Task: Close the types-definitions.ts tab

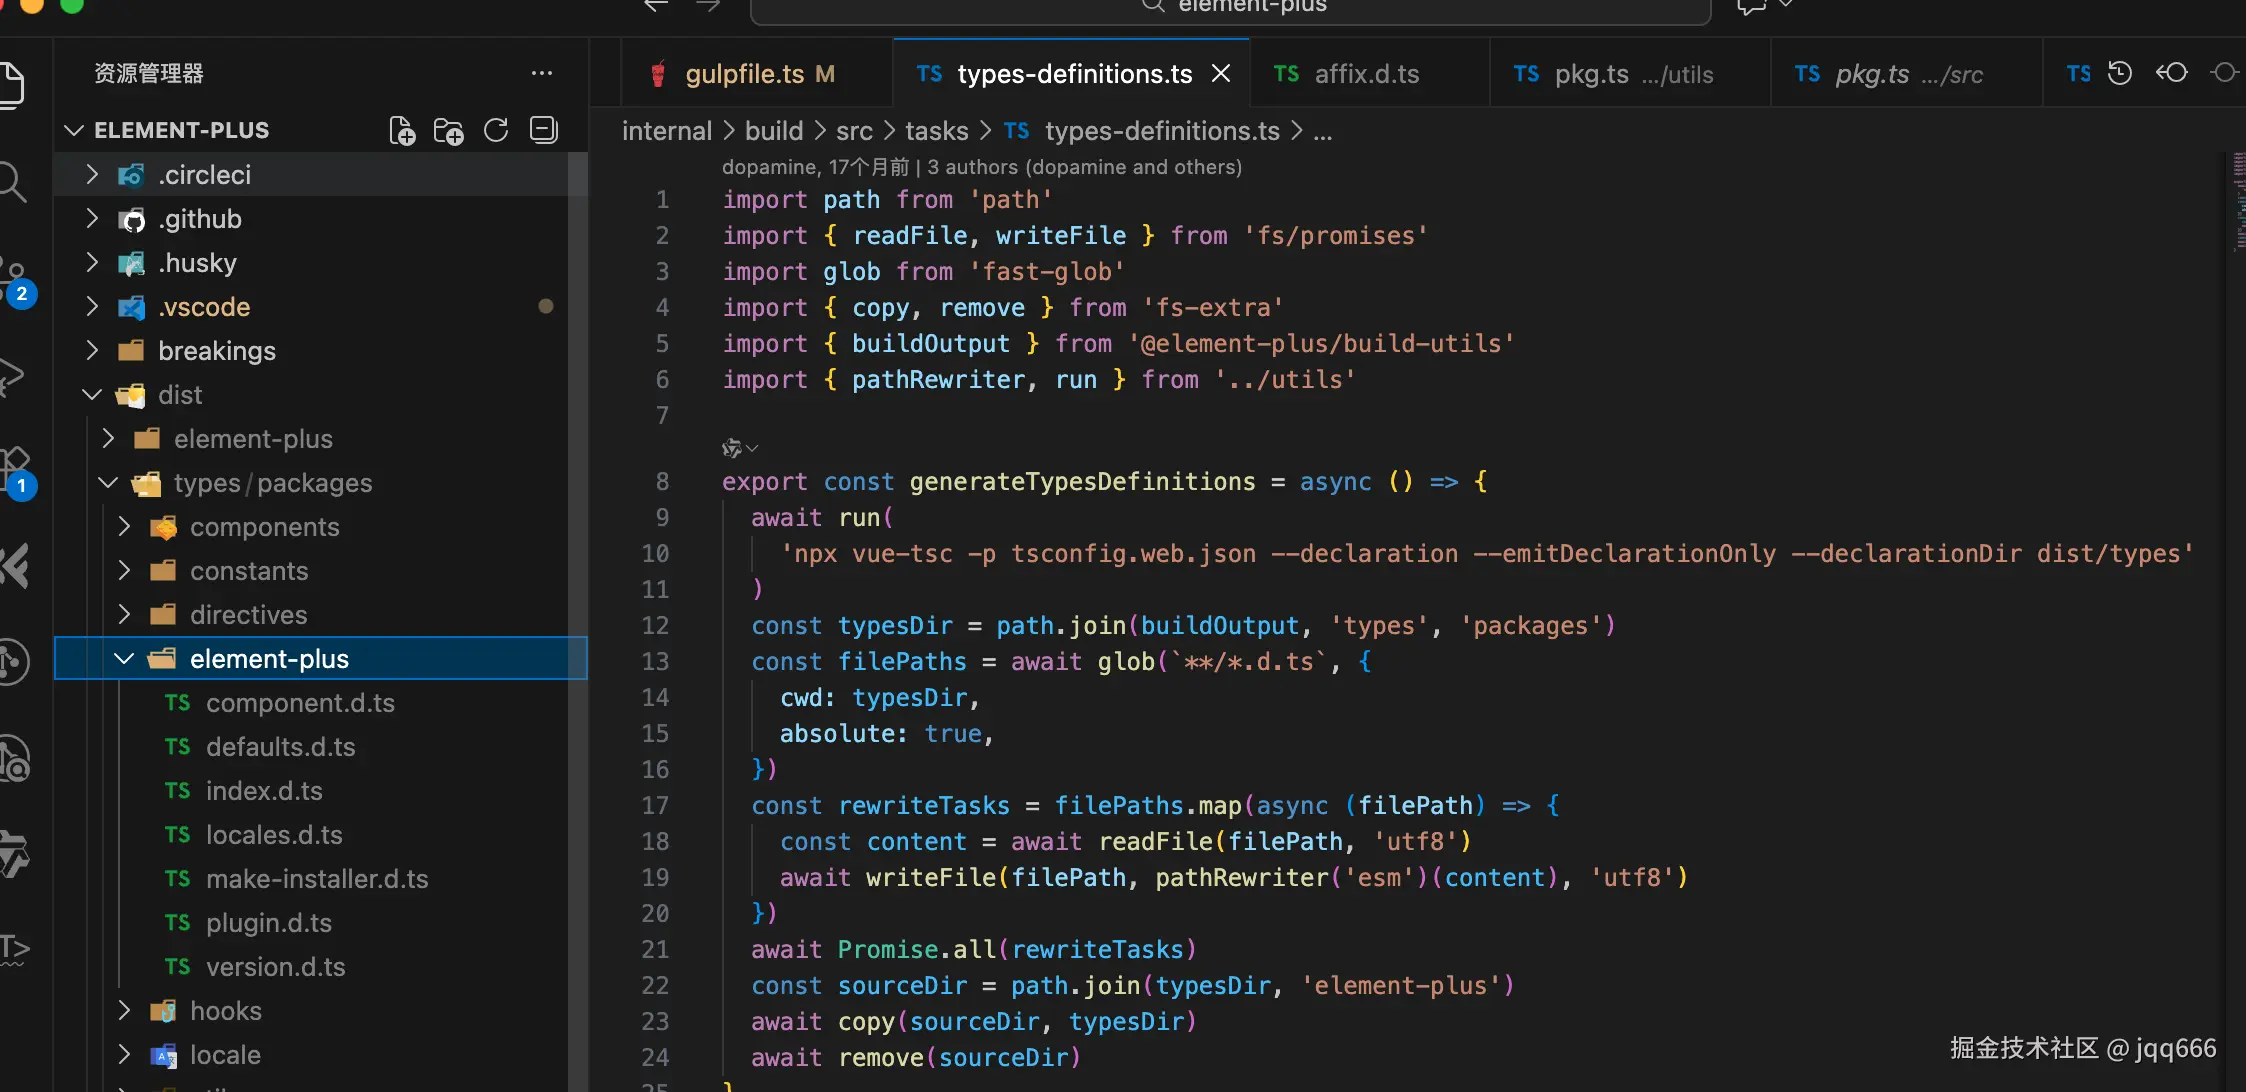Action: point(1221,73)
